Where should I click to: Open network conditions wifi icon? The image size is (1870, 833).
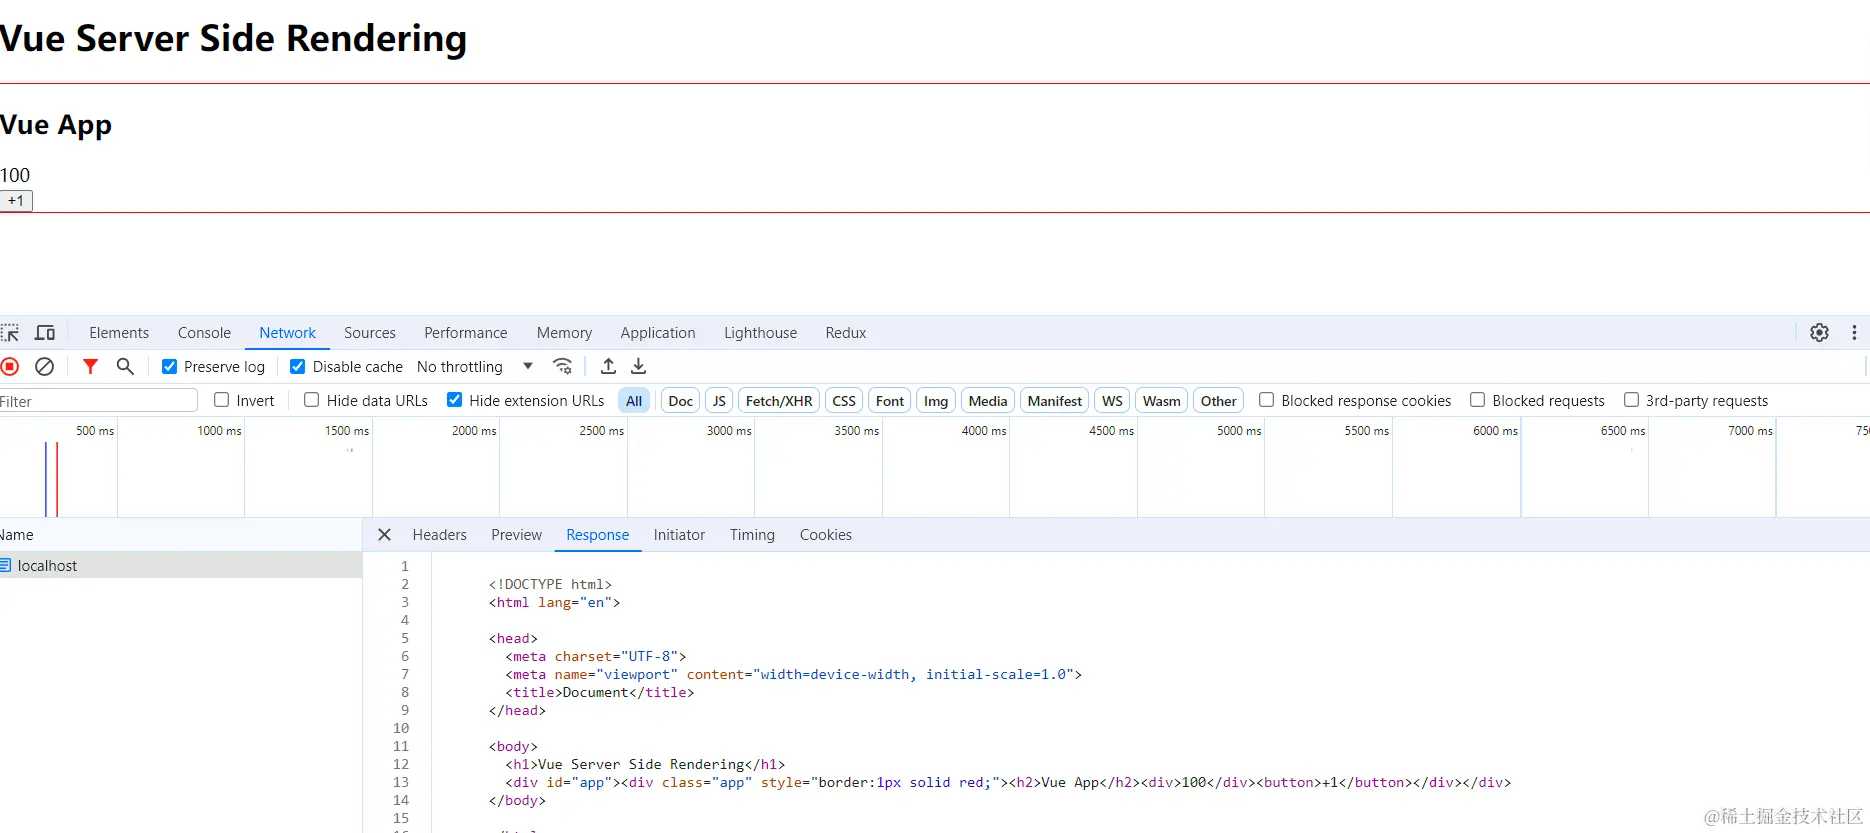point(563,367)
